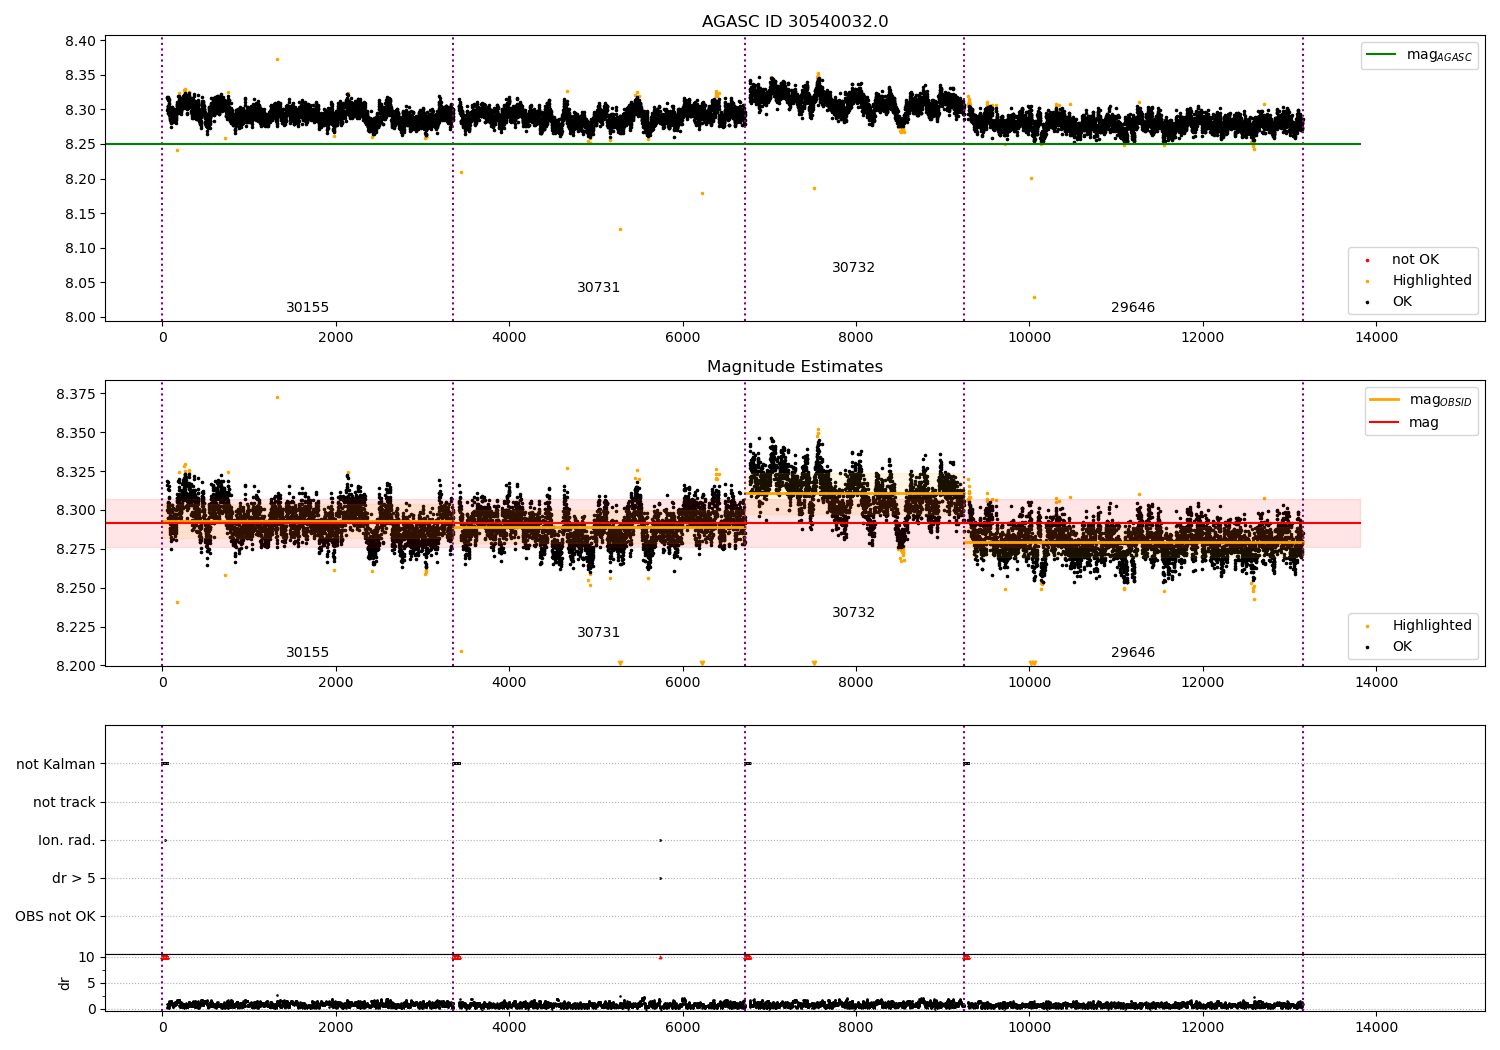Screen dimensions: 1500x1050
Task: Click the "OBS not OK" row label
Action: click(55, 916)
